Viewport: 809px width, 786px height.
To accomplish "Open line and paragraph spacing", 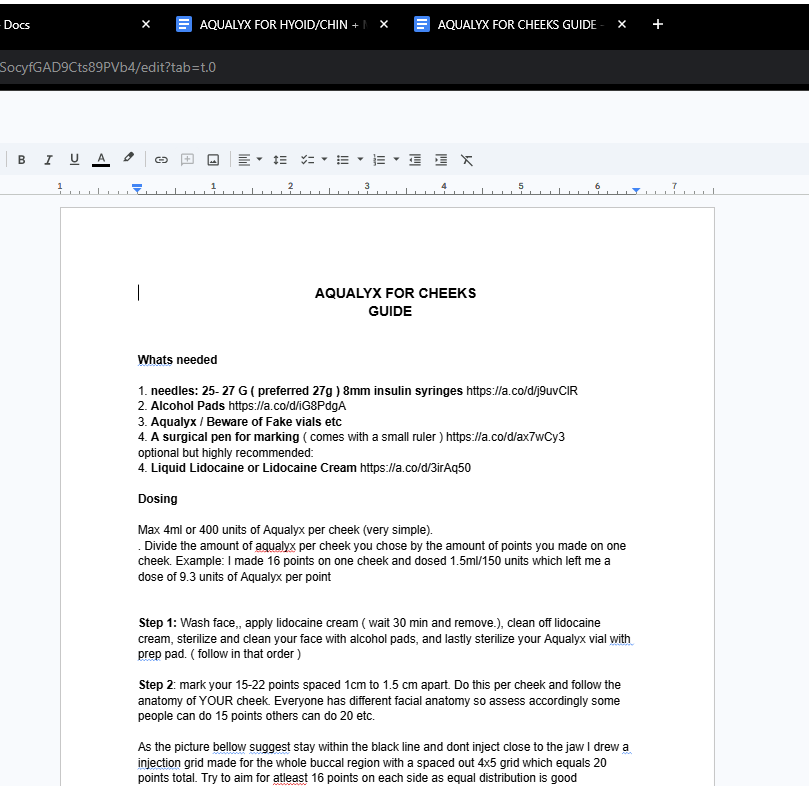I will [x=280, y=160].
